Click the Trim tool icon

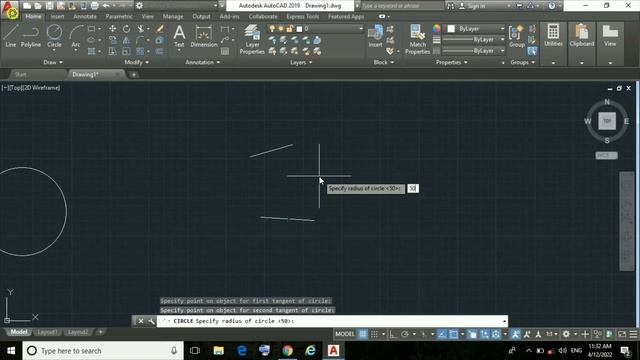[x=141, y=29]
